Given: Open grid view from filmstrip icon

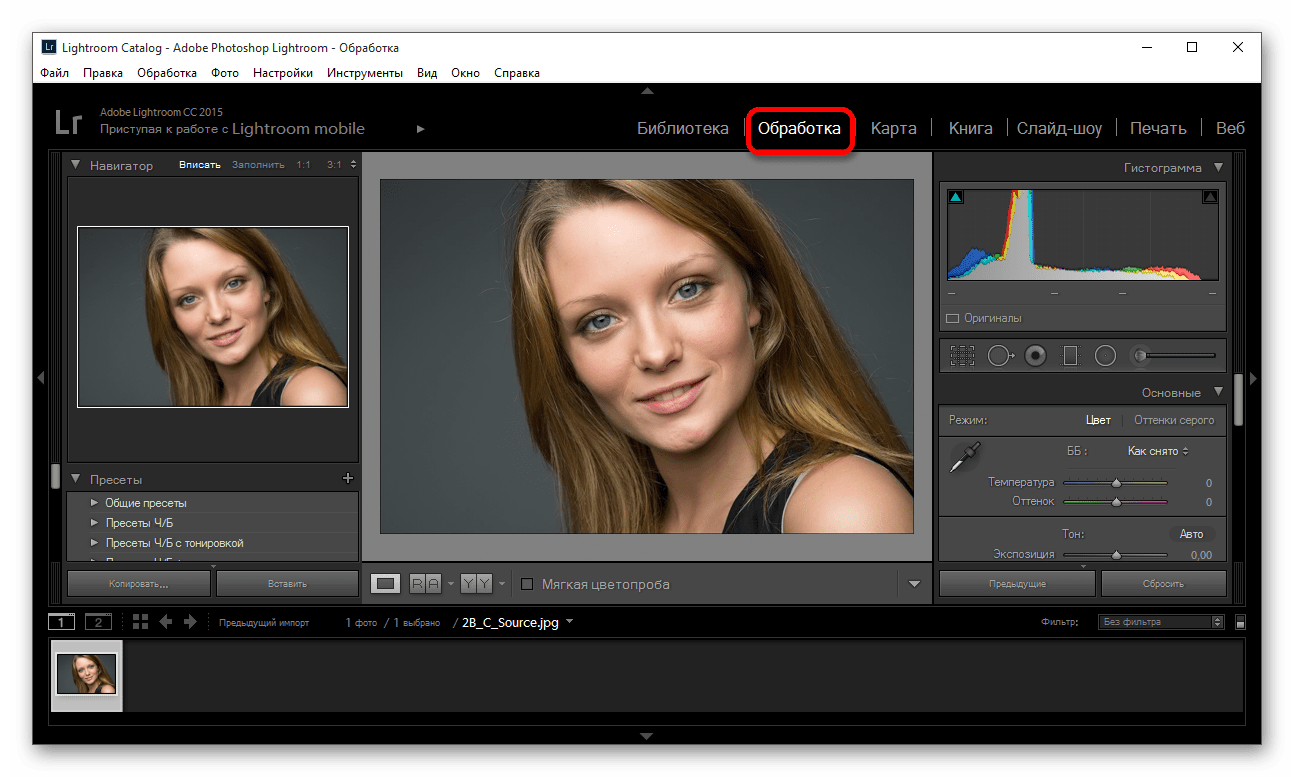Looking at the screenshot, I should [x=140, y=622].
